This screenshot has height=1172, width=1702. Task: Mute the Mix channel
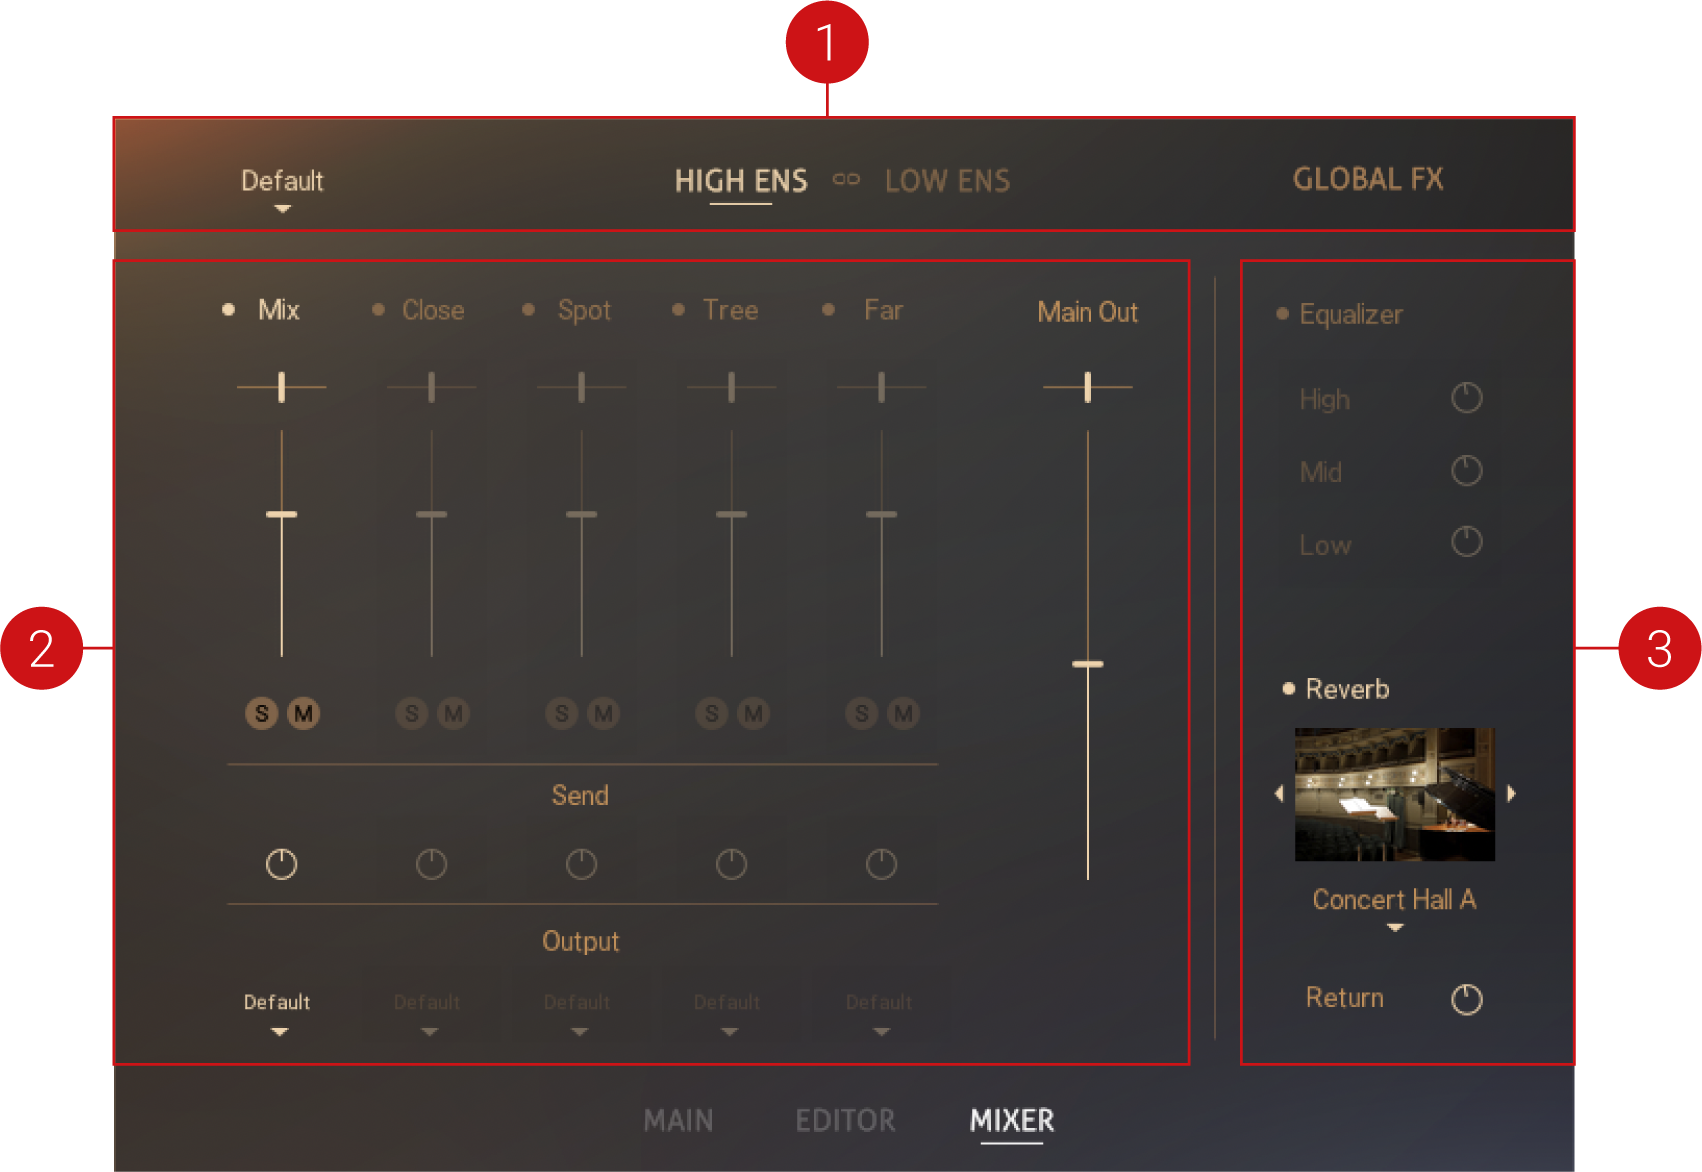(303, 713)
